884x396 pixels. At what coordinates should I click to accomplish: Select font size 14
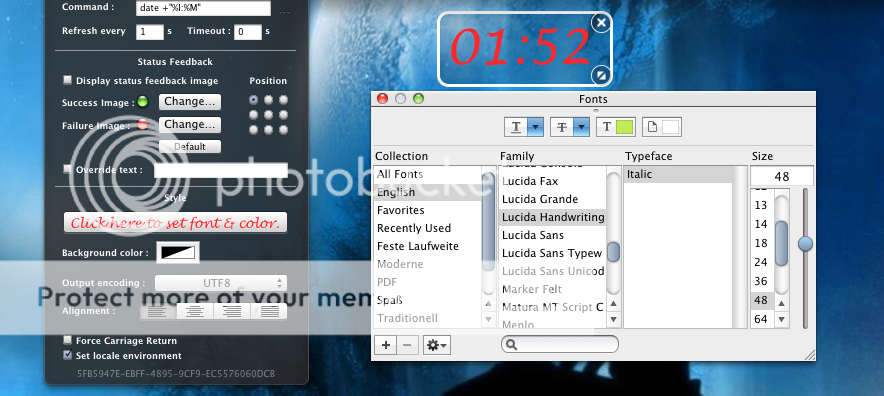[761, 224]
